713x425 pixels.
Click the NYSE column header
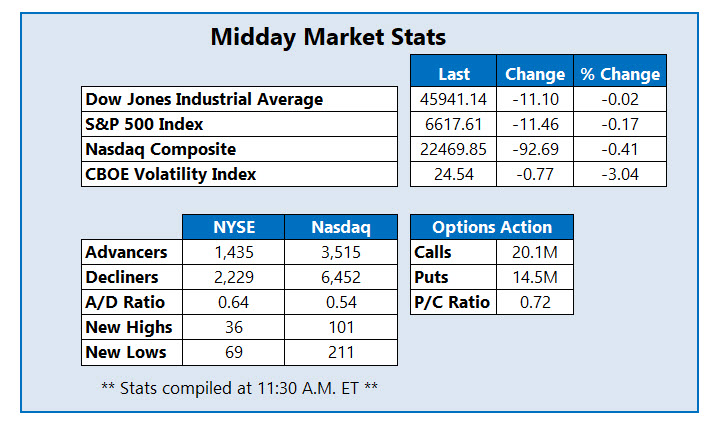pos(233,227)
